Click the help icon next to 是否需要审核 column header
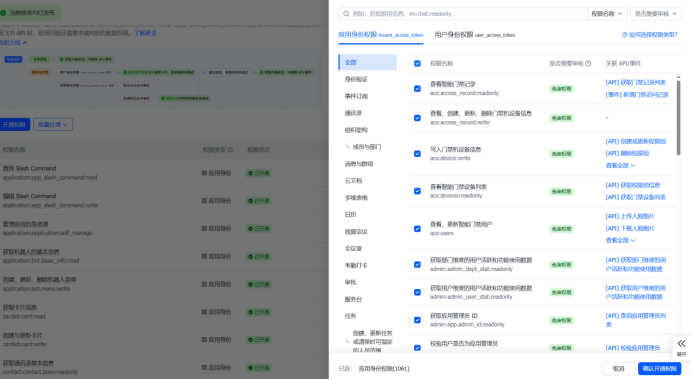This screenshot has width=692, height=380. [588, 64]
